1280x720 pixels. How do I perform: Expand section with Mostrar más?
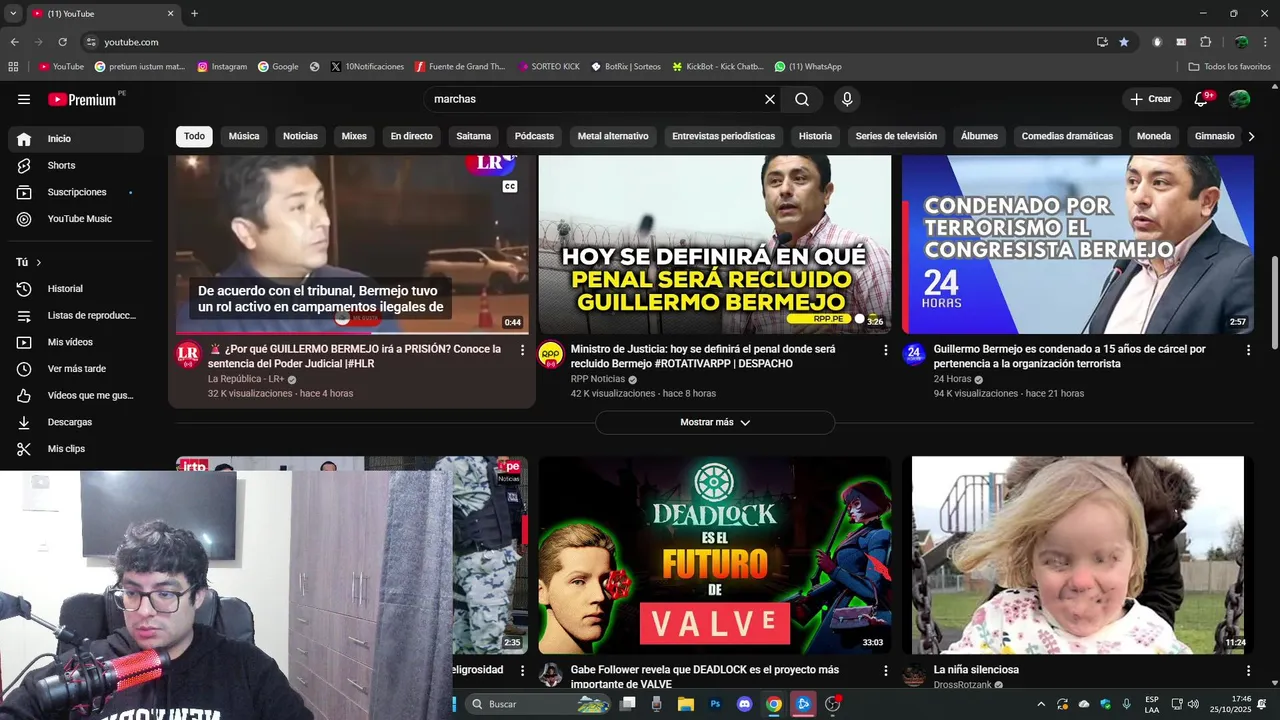pyautogui.click(x=715, y=422)
